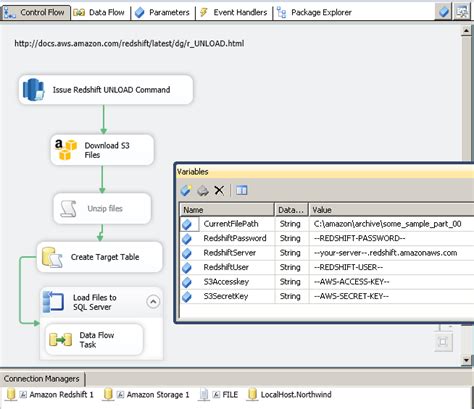Image resolution: width=474 pixels, height=409 pixels.
Task: Select the Issue Redshift UNLOAD Command task
Action: click(106, 90)
